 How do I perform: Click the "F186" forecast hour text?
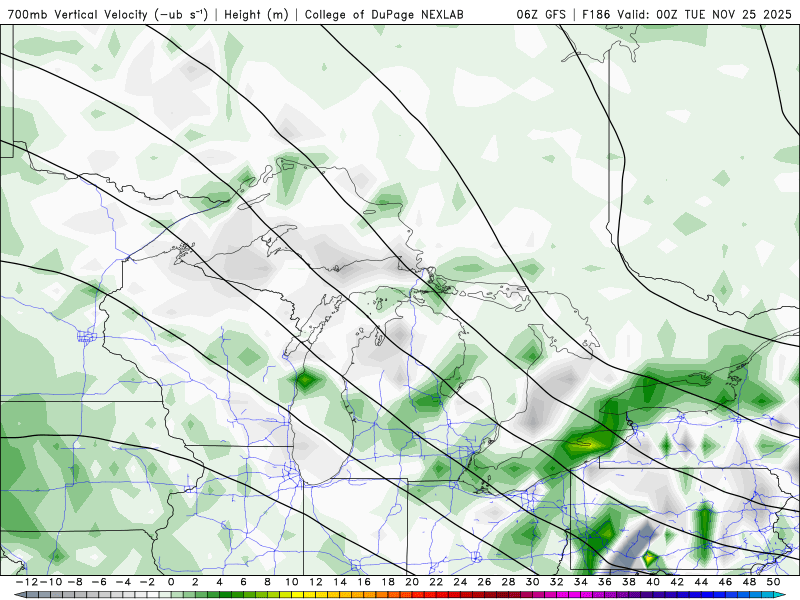(x=596, y=15)
